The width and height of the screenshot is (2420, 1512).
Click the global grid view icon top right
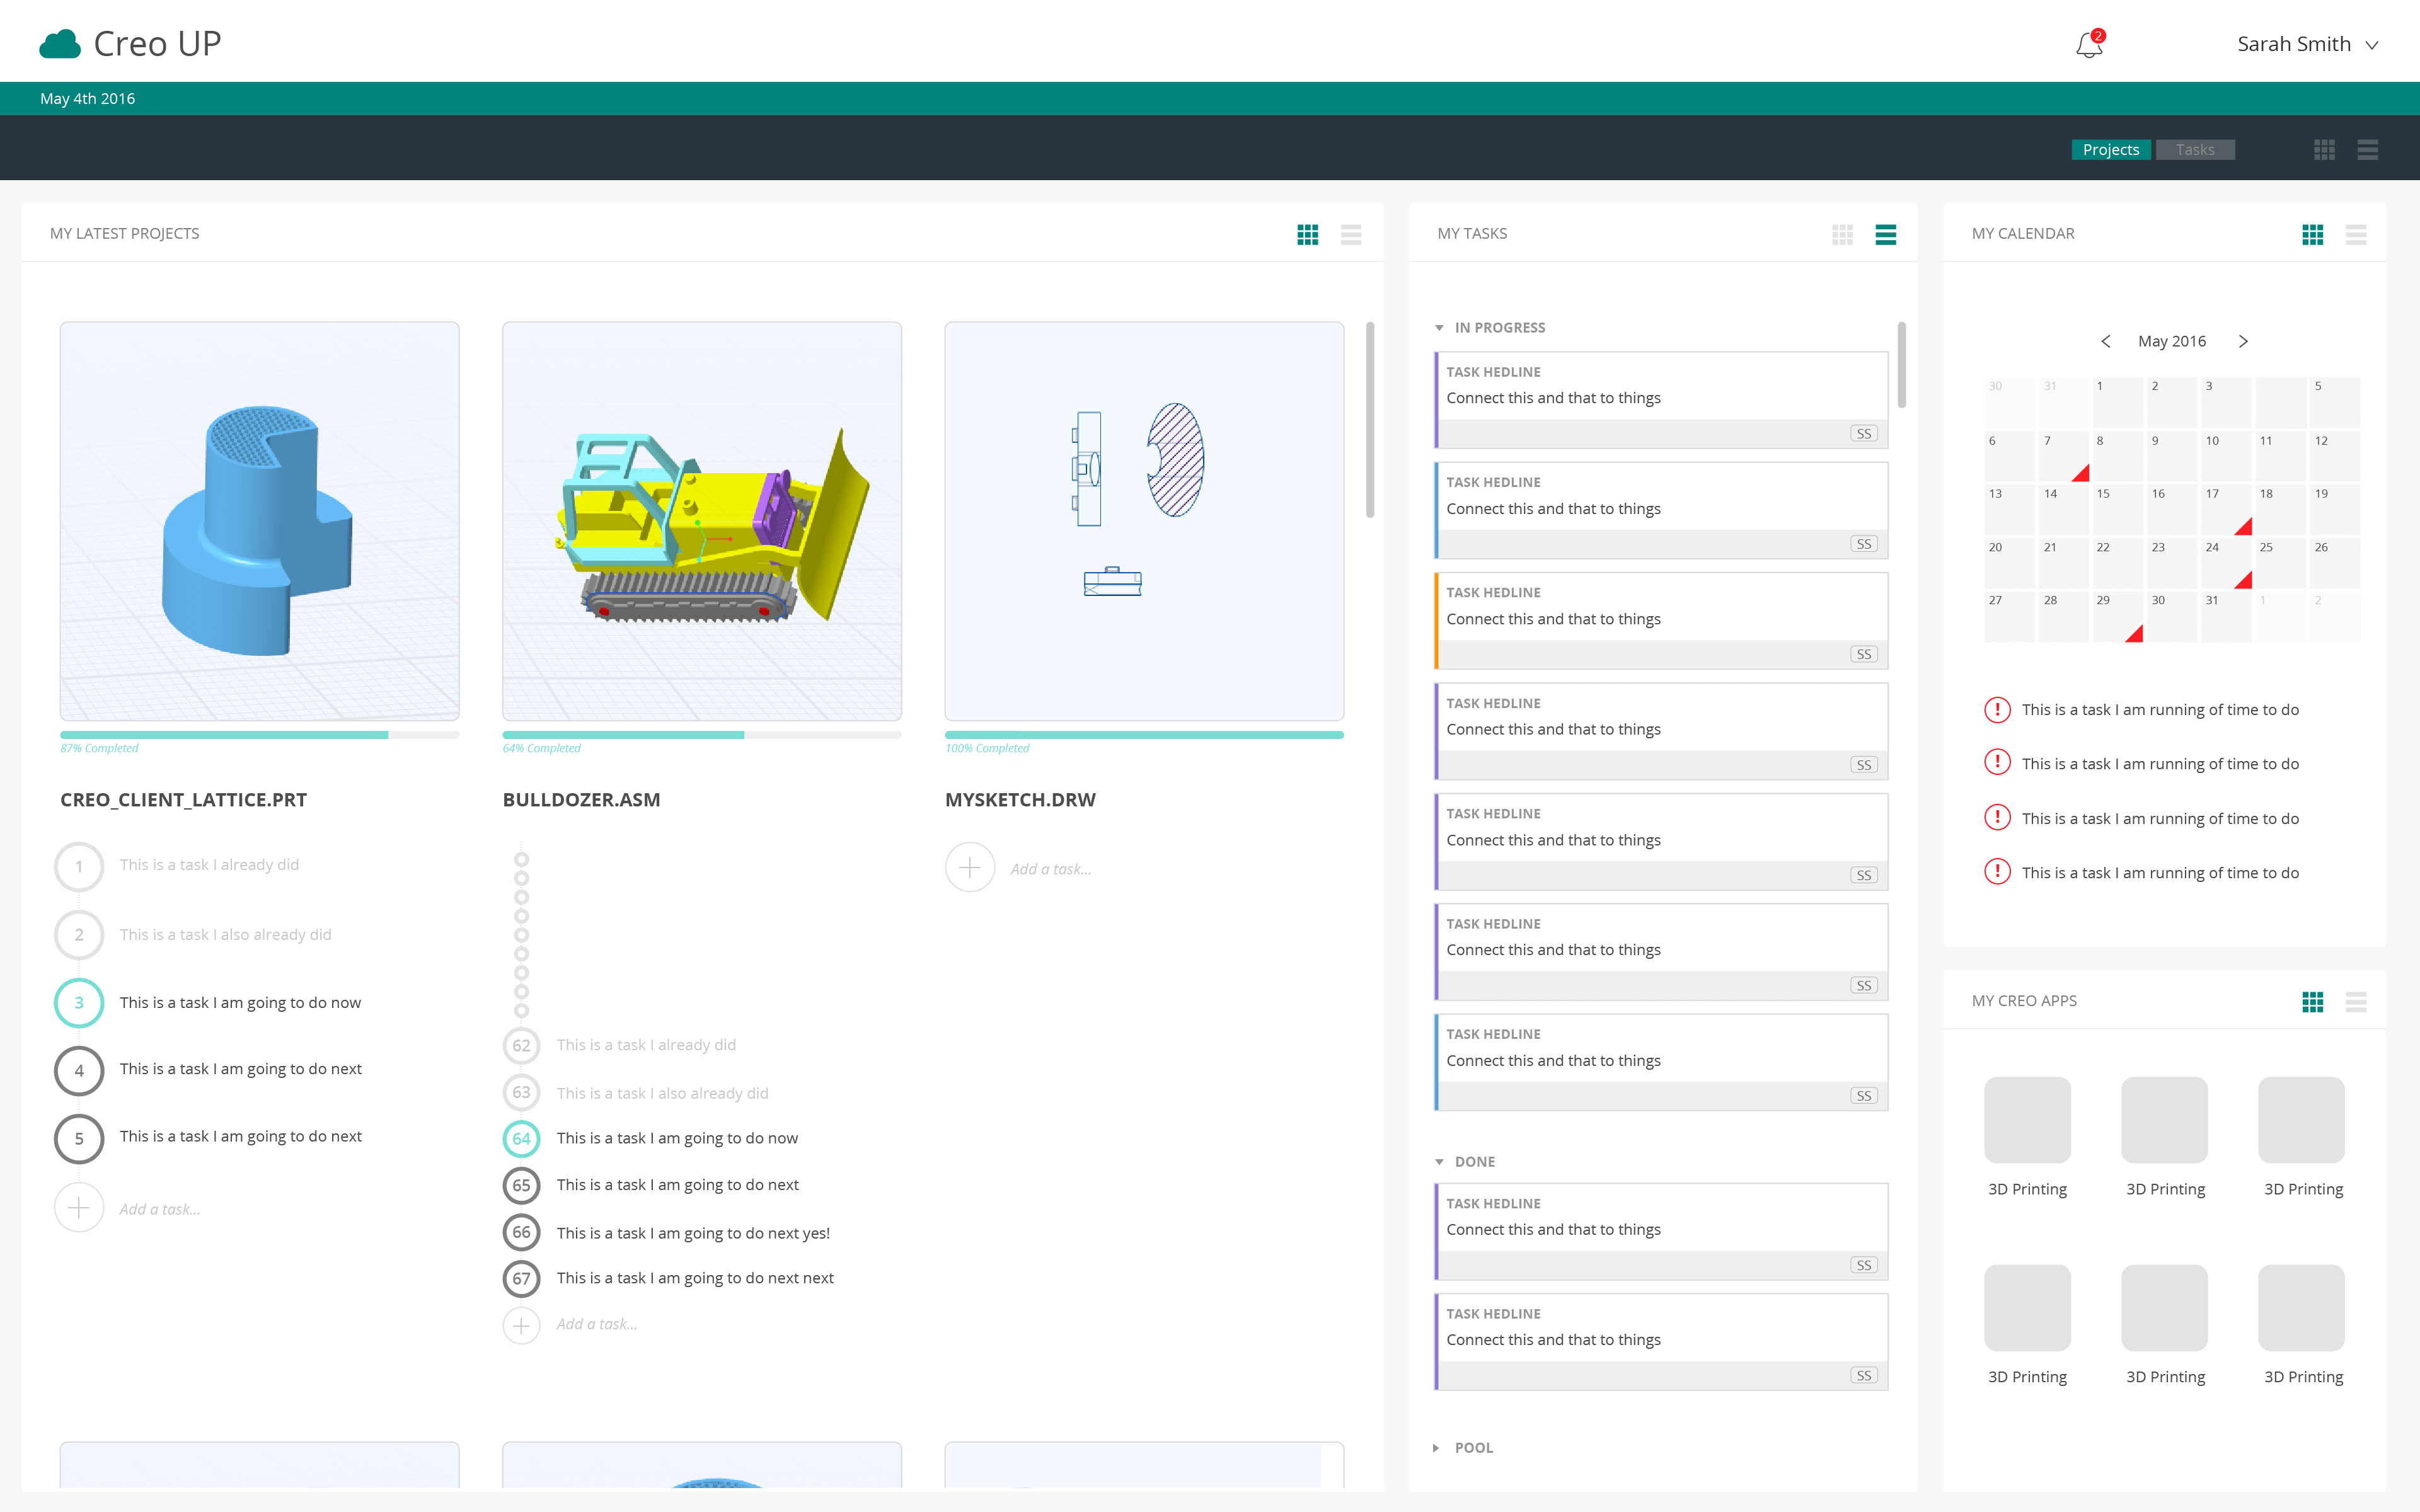tap(2325, 148)
